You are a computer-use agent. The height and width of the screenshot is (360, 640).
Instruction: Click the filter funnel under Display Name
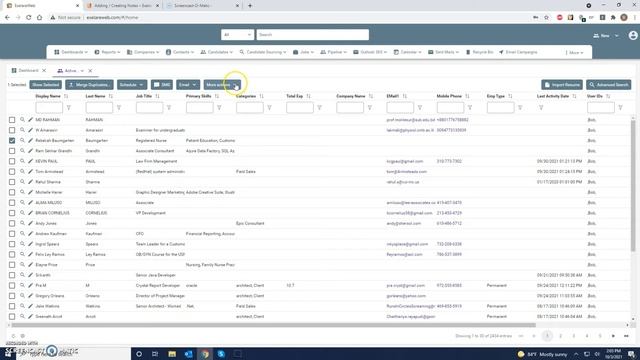[69, 108]
